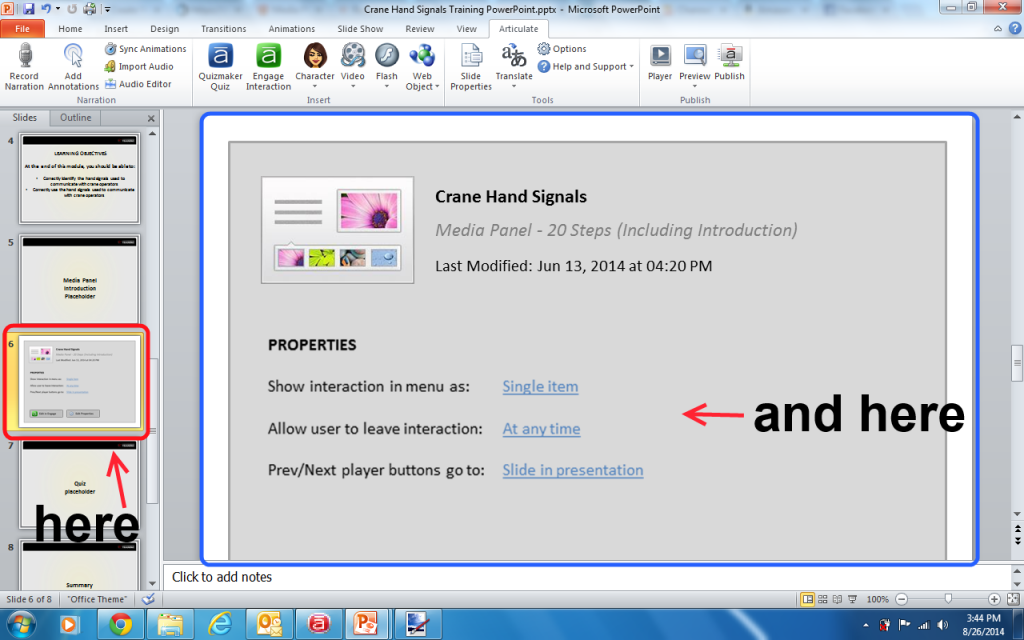Save the presentation from quick access toolbar
The height and width of the screenshot is (640, 1024).
pos(28,9)
